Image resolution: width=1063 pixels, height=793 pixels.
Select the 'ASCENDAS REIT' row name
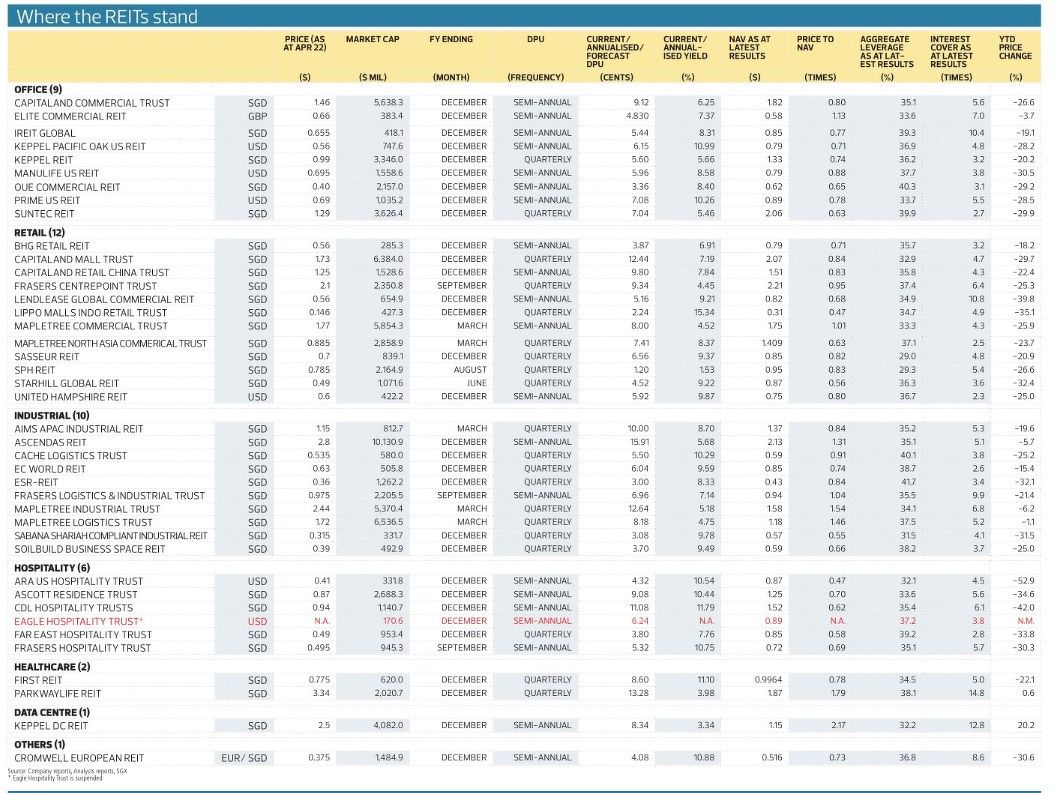tap(50, 443)
